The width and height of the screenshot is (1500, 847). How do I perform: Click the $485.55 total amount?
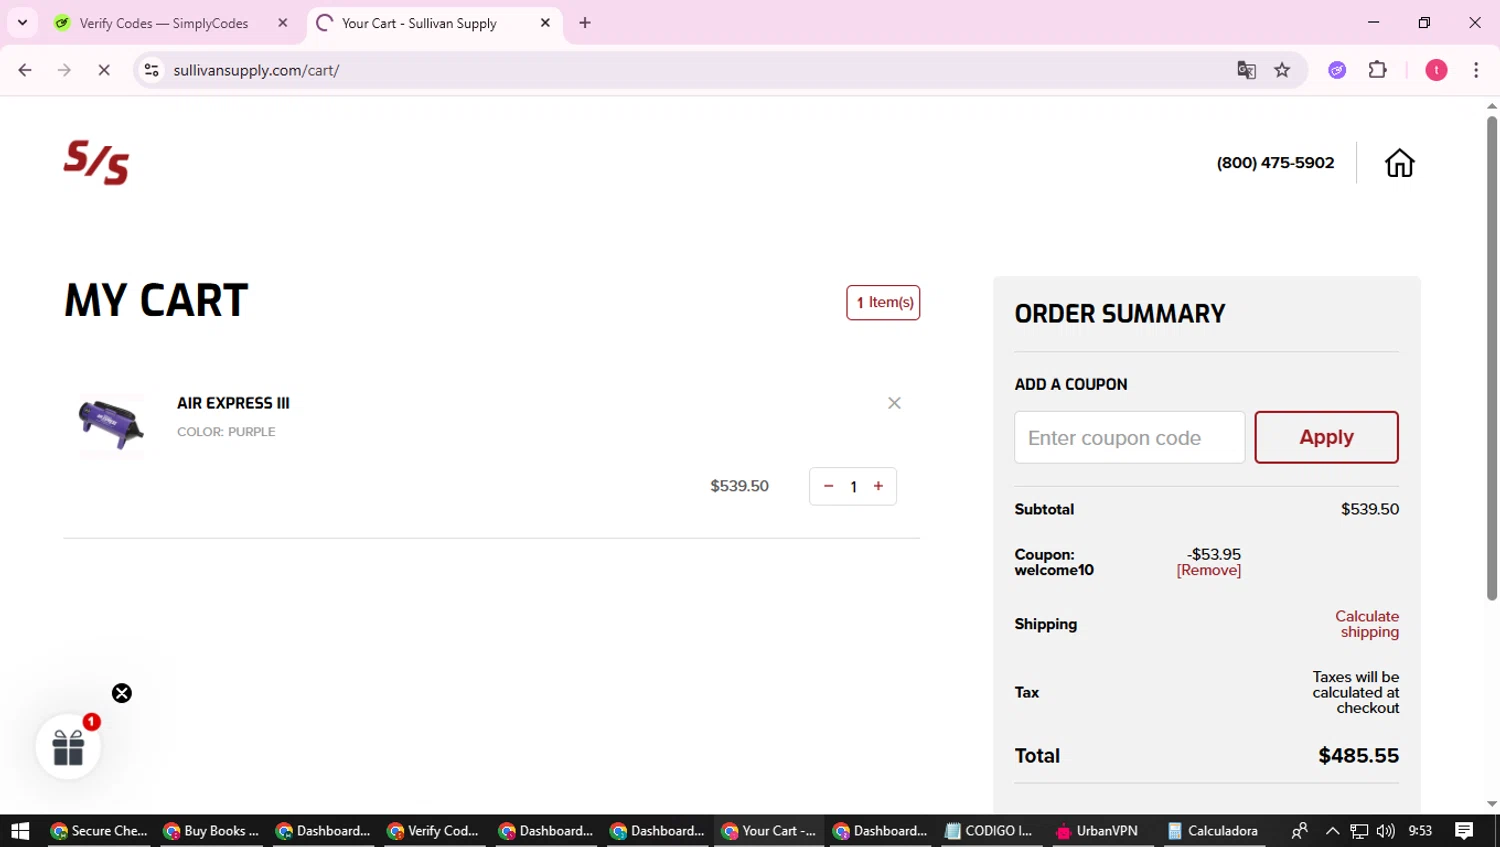pos(1358,756)
